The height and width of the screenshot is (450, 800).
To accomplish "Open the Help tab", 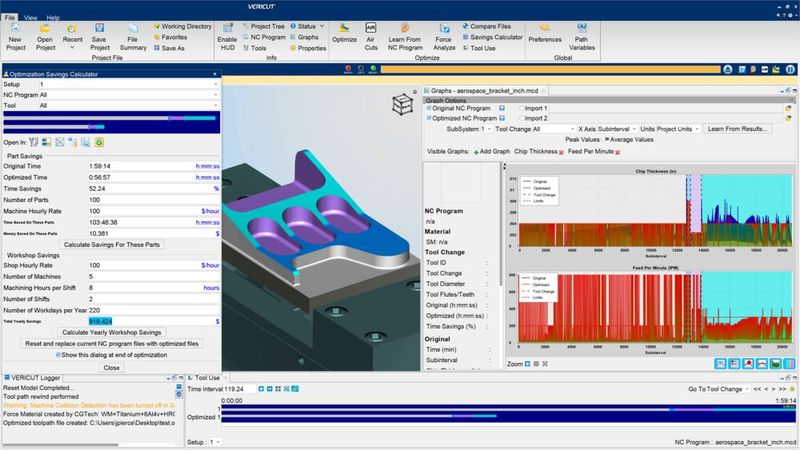I will 53,17.
